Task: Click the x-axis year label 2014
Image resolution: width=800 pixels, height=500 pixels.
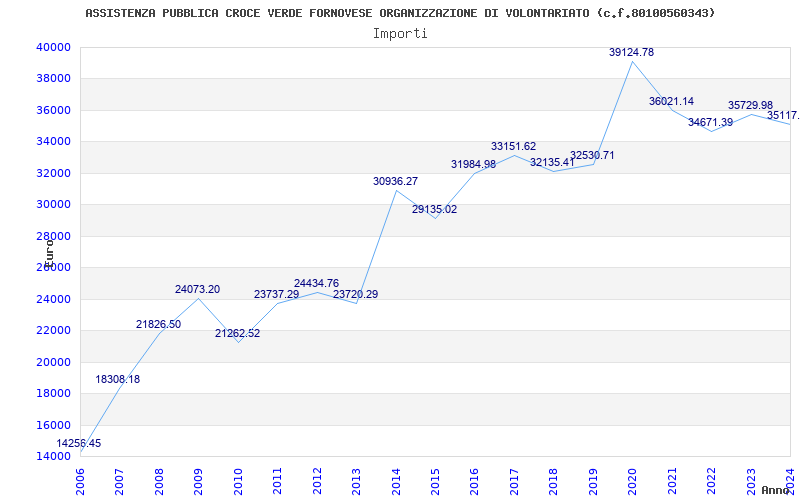Action: coord(396,482)
